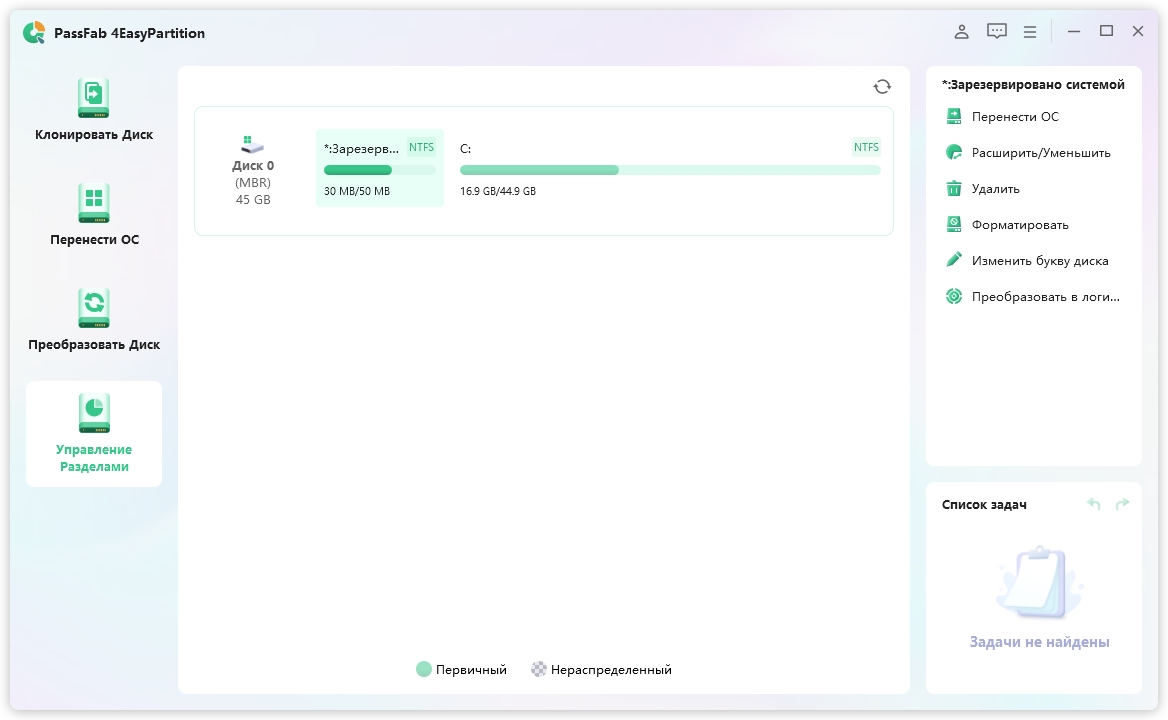Expand the hamburger menu in the title bar
Screen dimensions: 1168x720
click(x=1030, y=32)
